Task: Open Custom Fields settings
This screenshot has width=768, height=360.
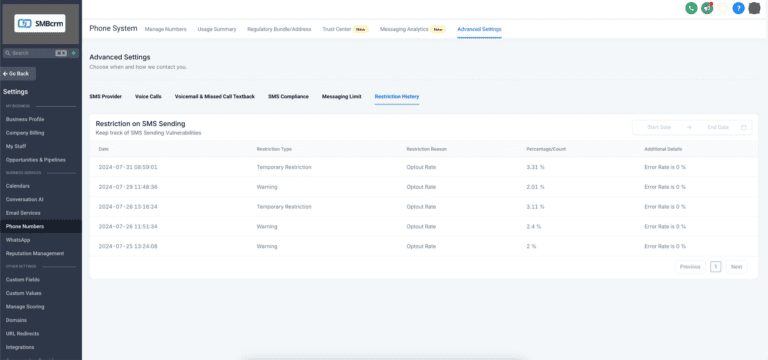Action: click(x=23, y=280)
